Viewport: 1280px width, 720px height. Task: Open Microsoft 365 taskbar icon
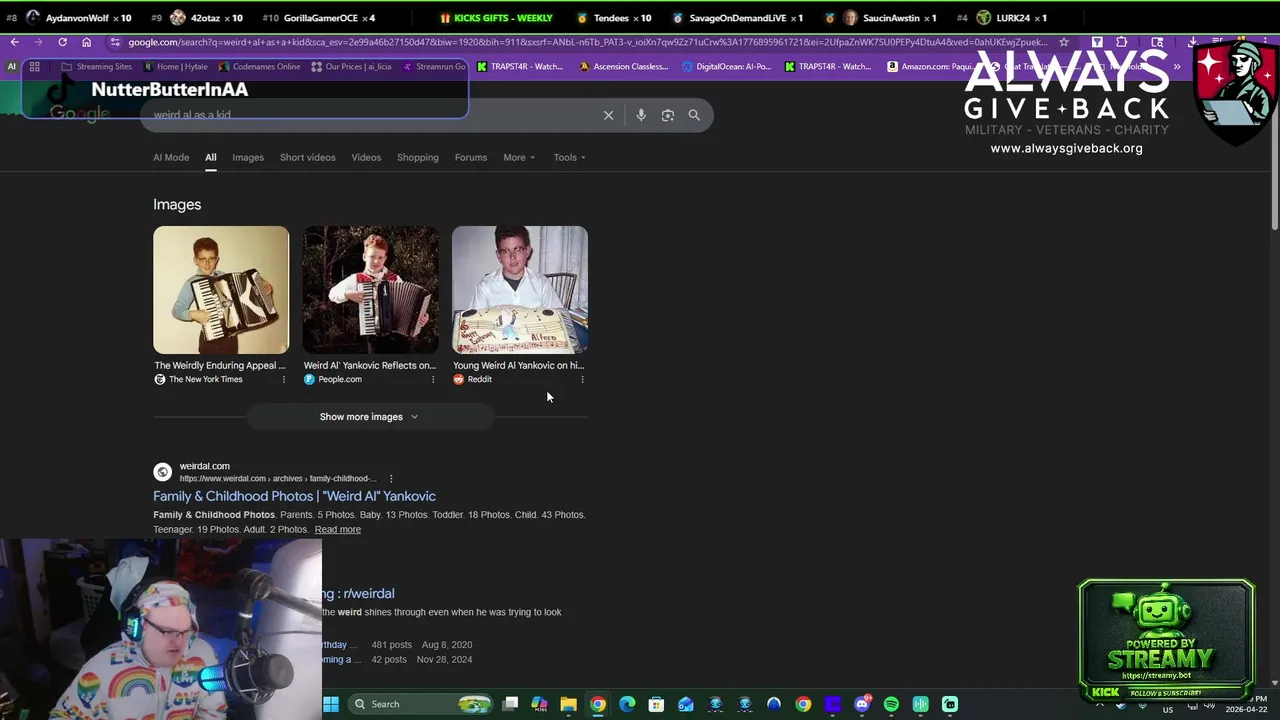[x=539, y=704]
